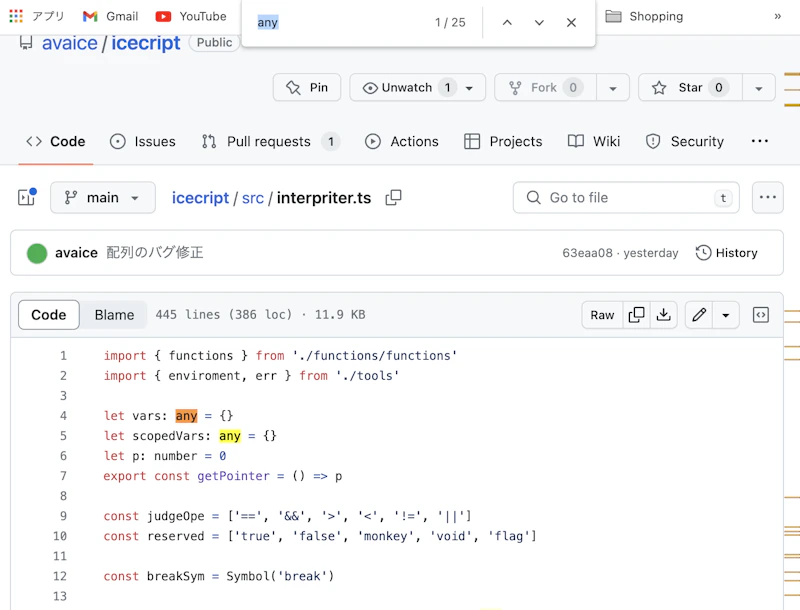Edit this file with pencil icon
This screenshot has width=800, height=610.
[699, 315]
